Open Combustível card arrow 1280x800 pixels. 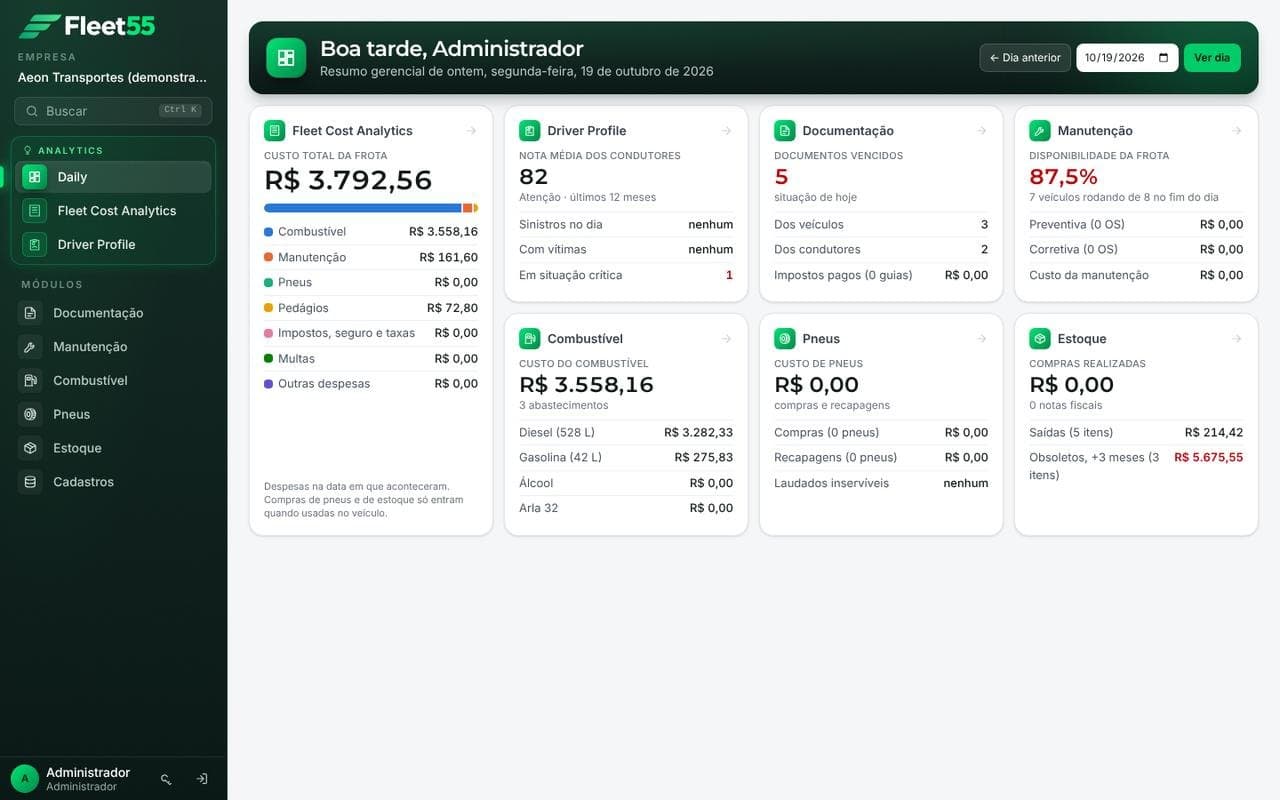click(726, 339)
